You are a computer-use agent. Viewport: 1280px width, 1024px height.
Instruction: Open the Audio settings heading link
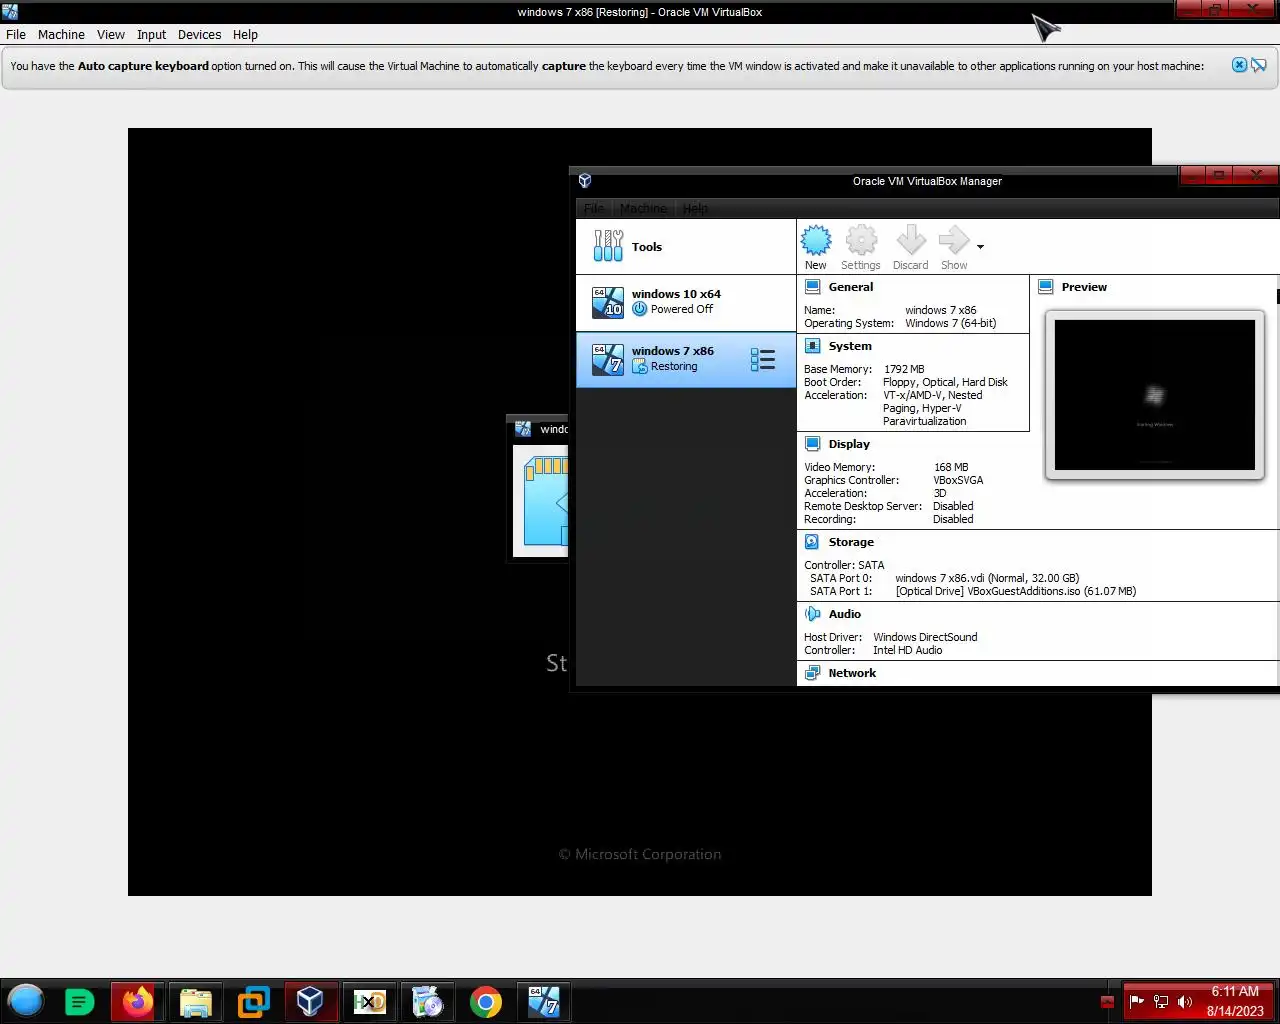point(845,614)
